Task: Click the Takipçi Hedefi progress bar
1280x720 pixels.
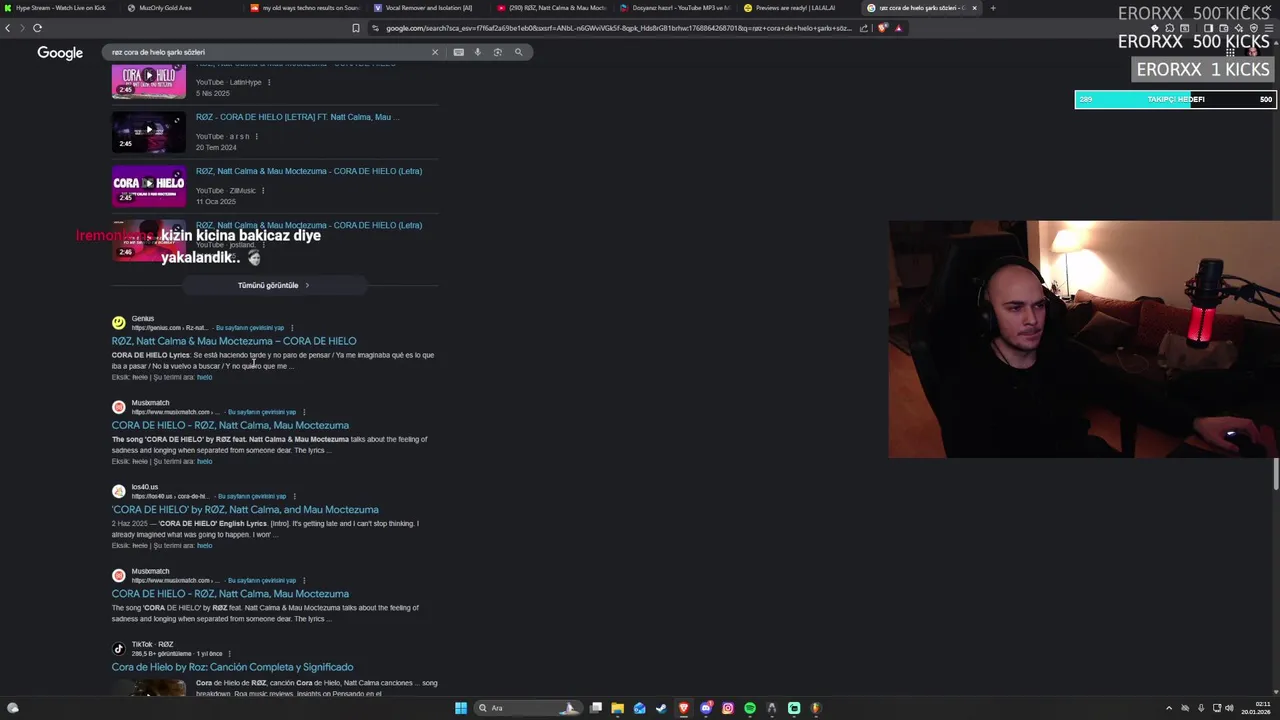Action: pos(1175,99)
